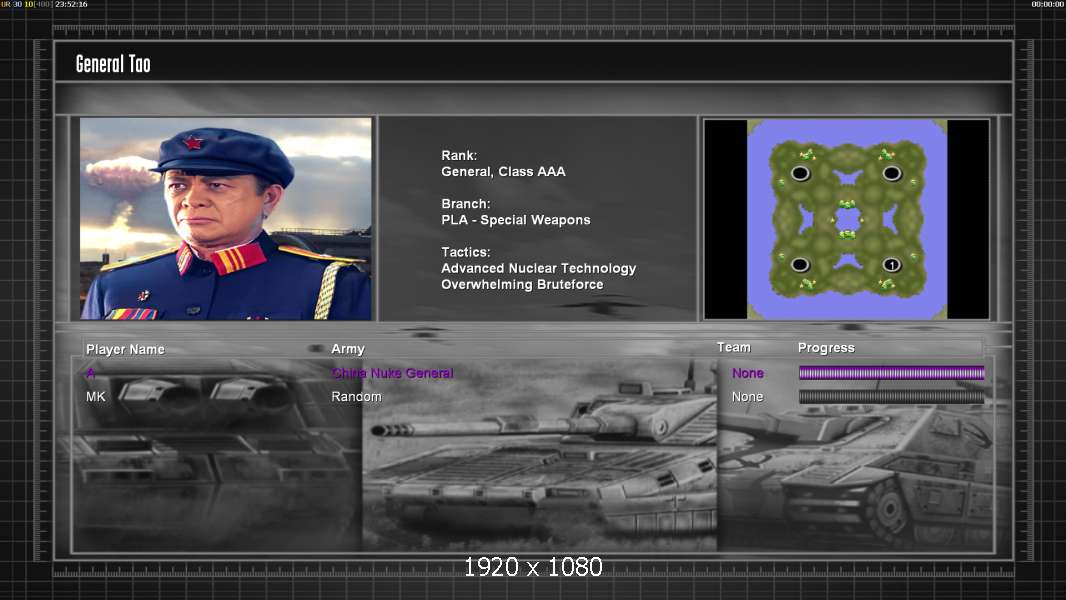Viewport: 1066px width, 600px height.
Task: Click player name 'A' in purple
Action: click(90, 373)
